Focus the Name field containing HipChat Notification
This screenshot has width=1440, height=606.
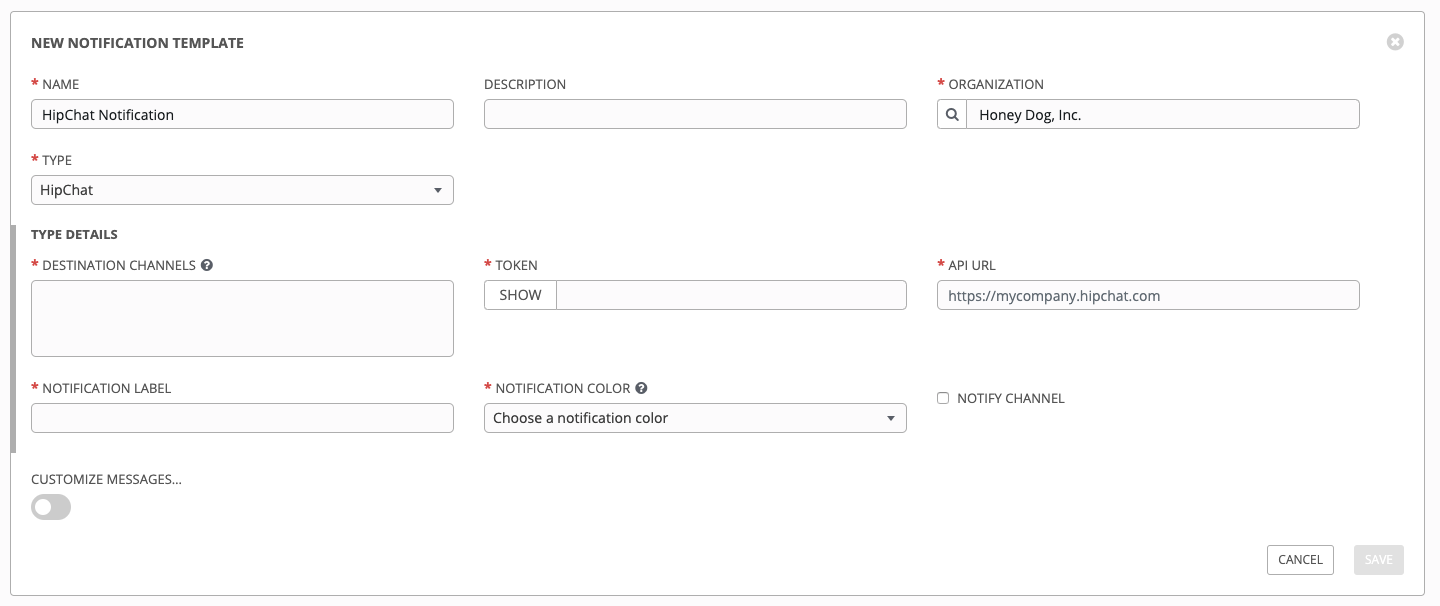(242, 115)
